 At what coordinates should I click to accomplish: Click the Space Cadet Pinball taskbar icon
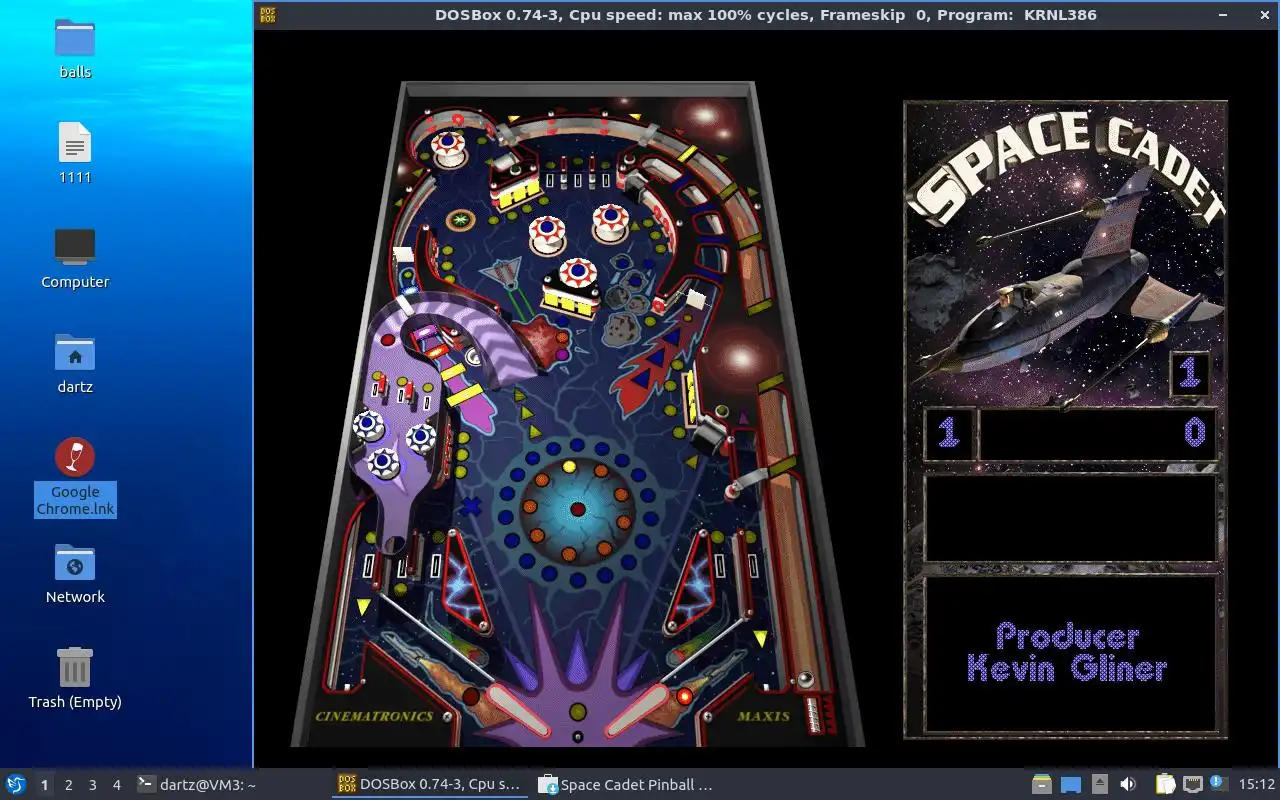tap(548, 785)
